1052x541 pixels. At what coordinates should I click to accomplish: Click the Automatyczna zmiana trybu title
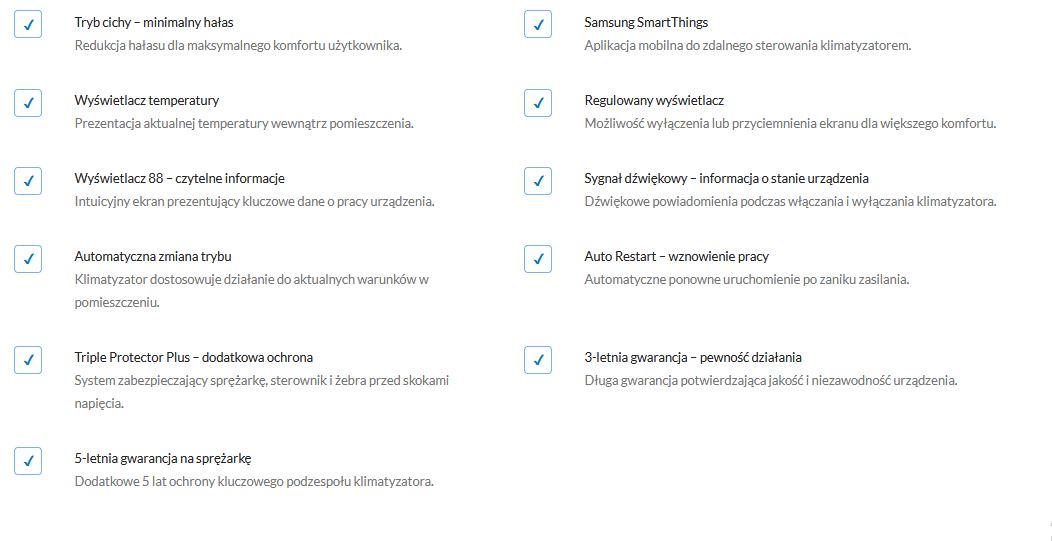(x=153, y=256)
